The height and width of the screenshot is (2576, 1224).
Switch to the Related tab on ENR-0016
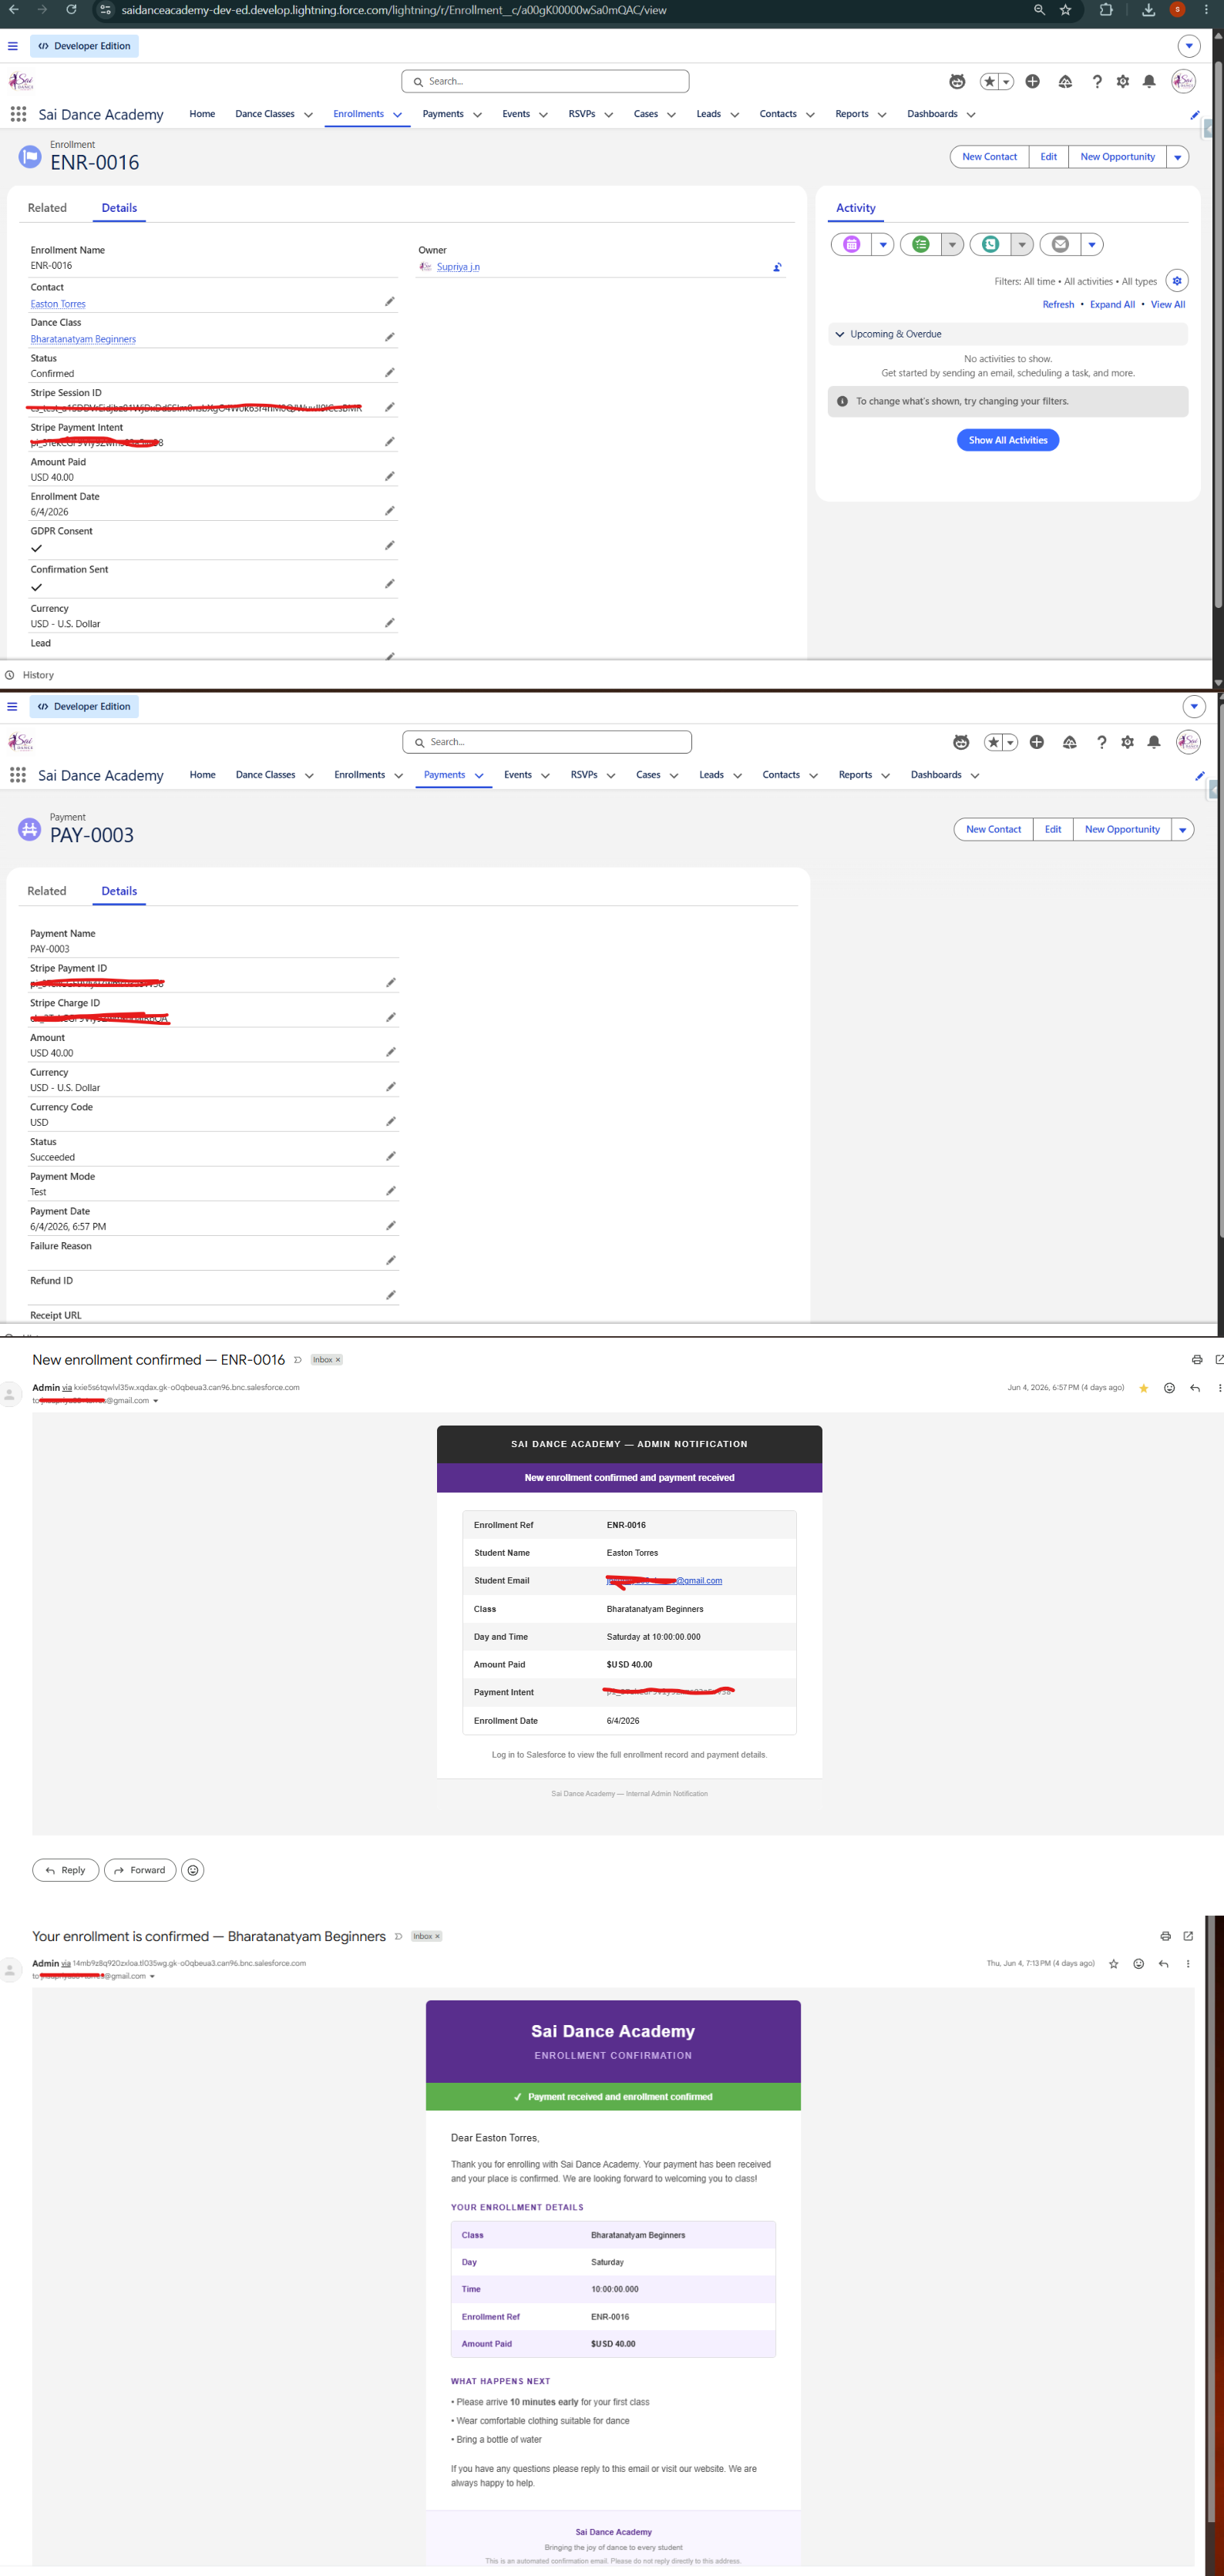click(x=47, y=208)
